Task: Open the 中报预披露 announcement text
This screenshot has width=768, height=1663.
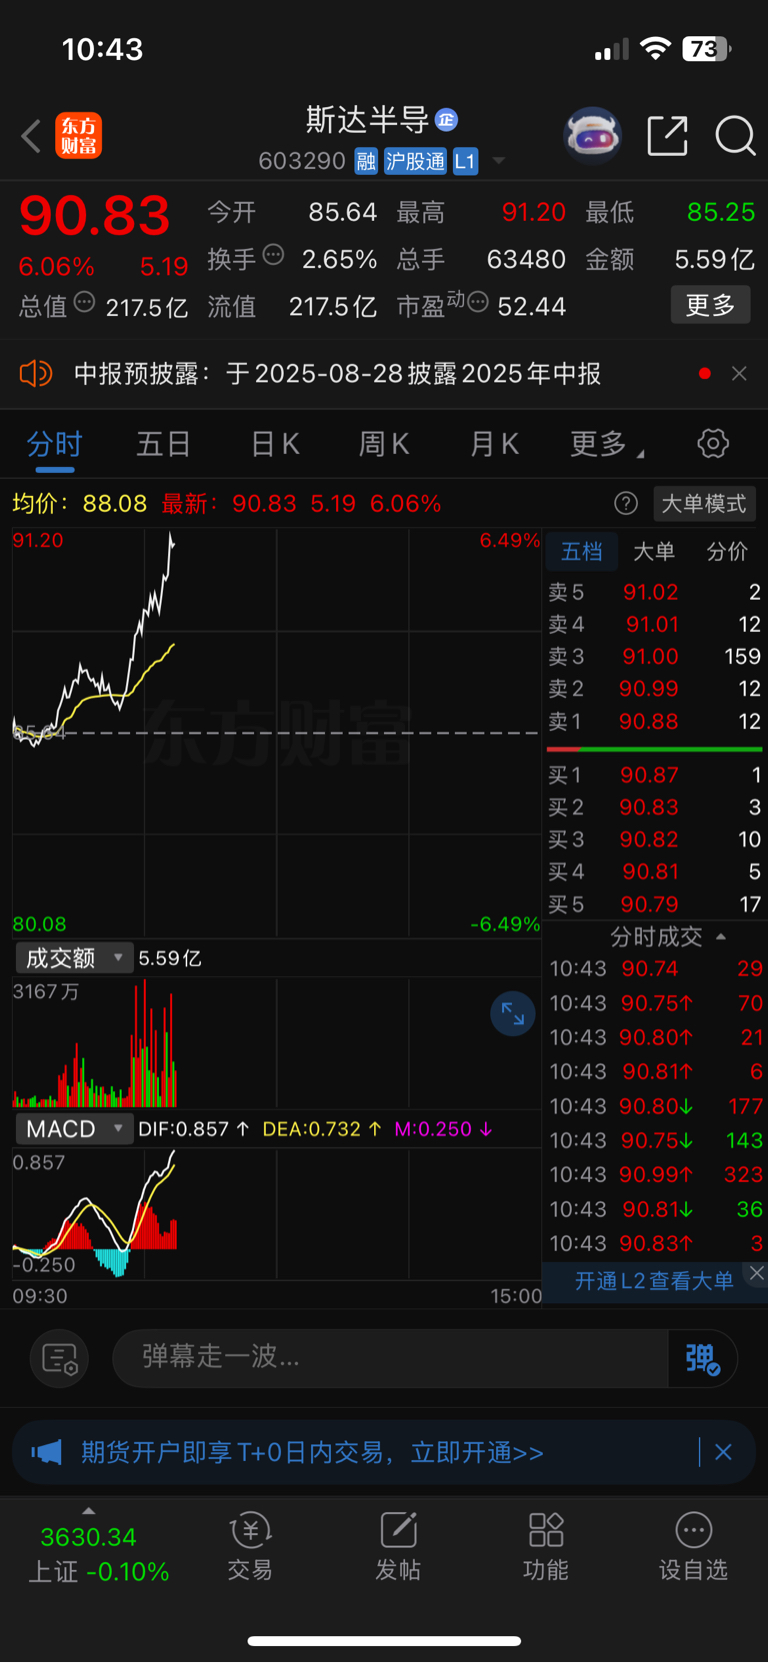Action: coord(337,374)
